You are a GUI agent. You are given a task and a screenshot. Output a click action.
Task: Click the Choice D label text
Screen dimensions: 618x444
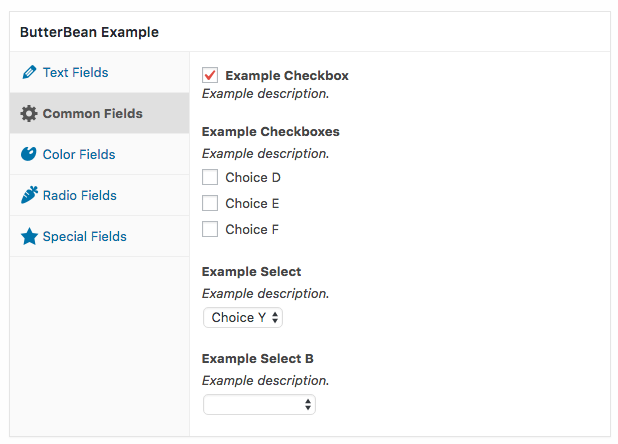pyautogui.click(x=253, y=178)
